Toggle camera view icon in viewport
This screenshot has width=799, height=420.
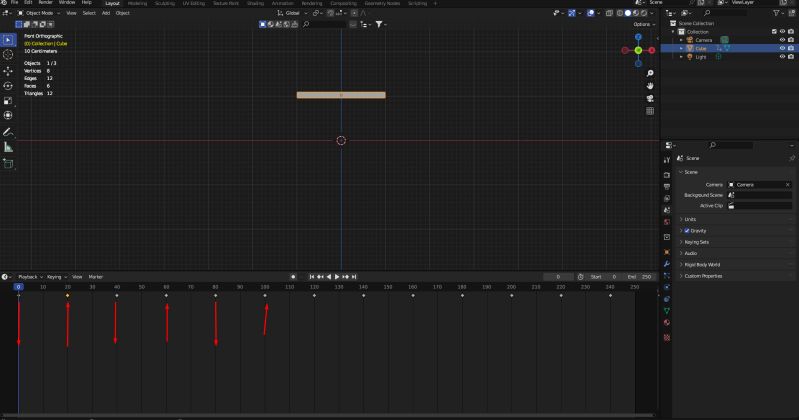pos(650,98)
